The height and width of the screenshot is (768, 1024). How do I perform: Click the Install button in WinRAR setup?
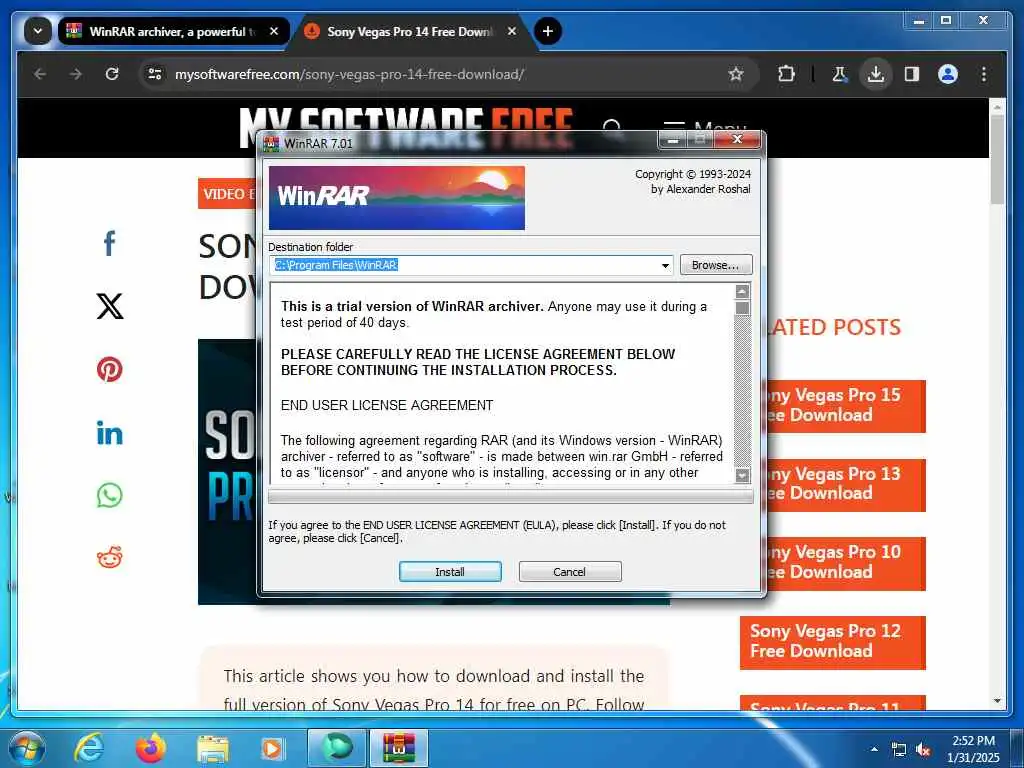(450, 571)
